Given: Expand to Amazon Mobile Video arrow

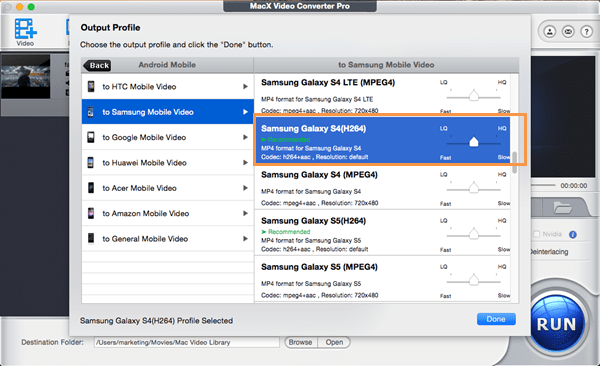Looking at the screenshot, I should 245,213.
